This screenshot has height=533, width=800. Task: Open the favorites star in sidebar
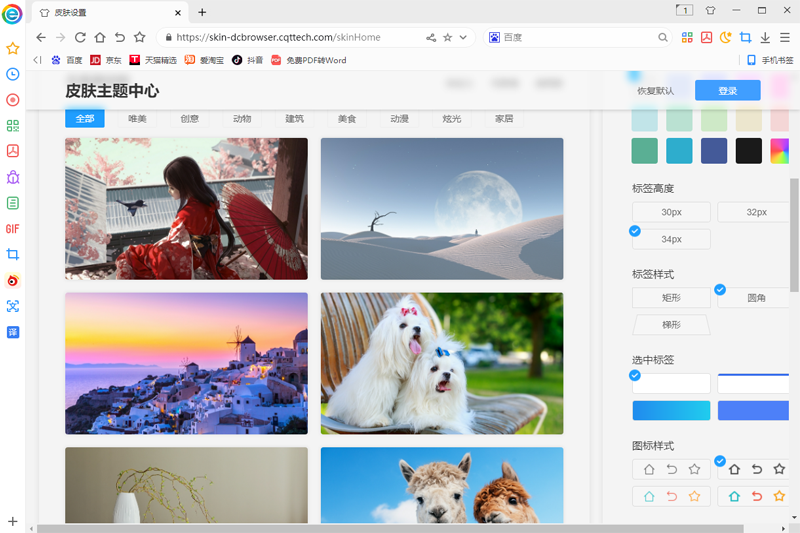point(12,48)
